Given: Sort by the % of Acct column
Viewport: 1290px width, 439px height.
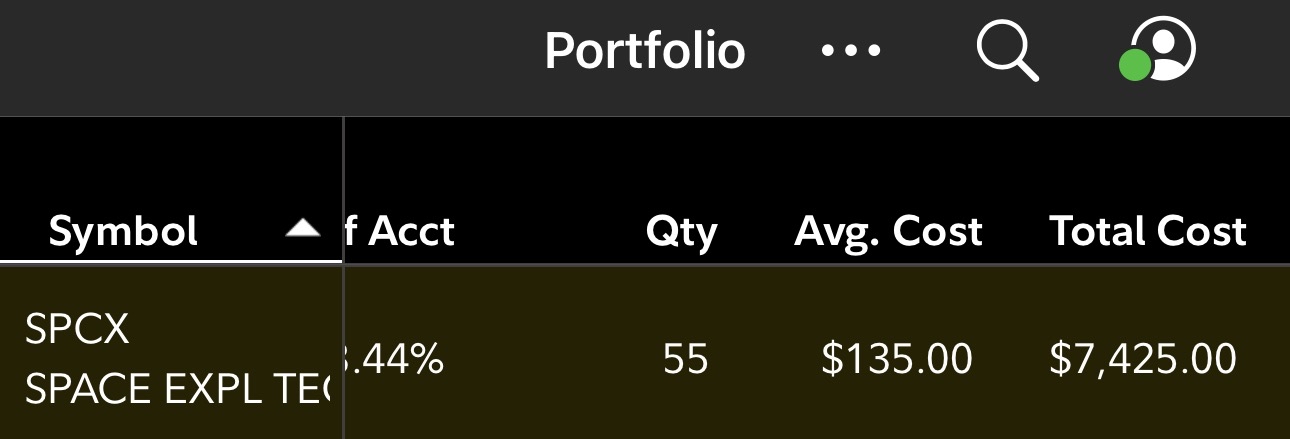Looking at the screenshot, I should tap(400, 232).
